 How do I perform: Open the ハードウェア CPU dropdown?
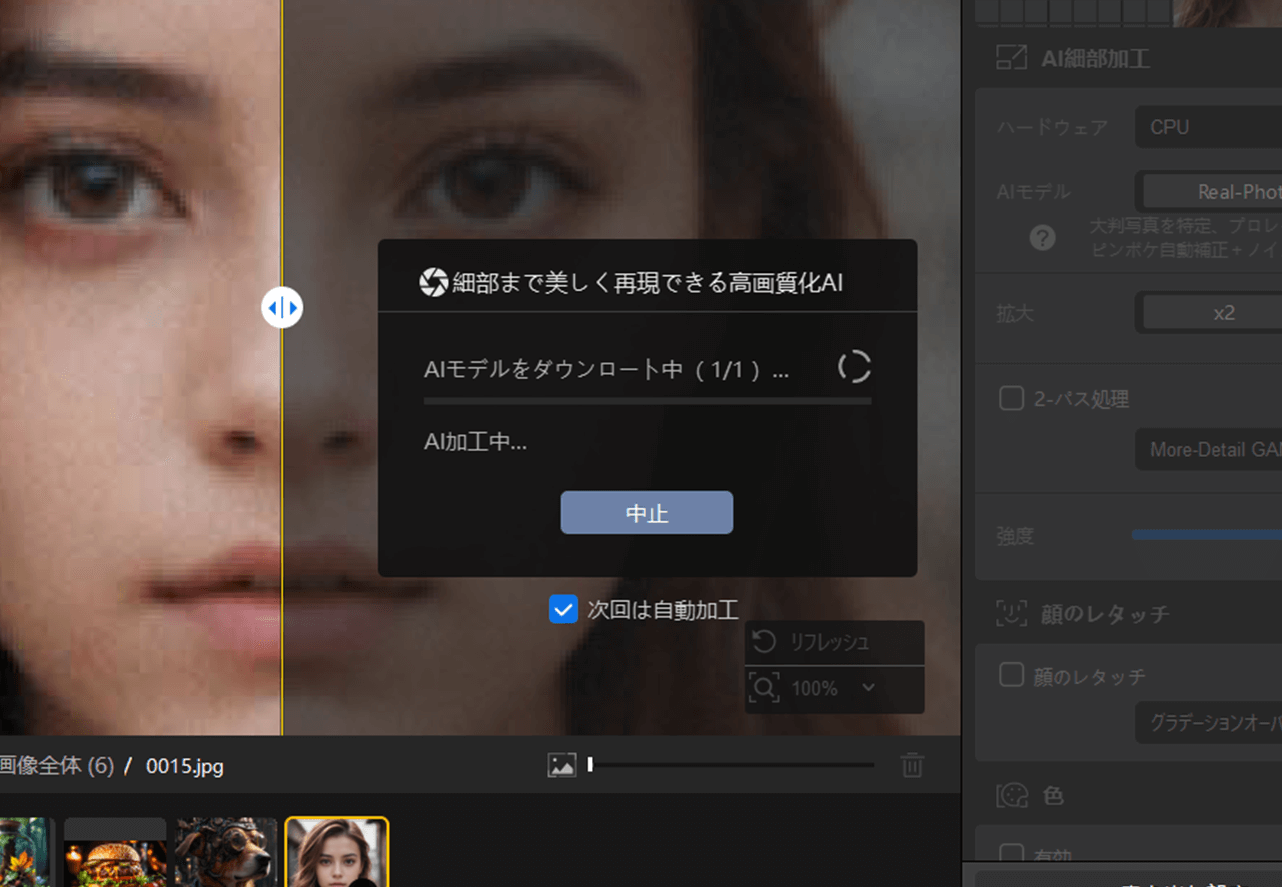1208,127
